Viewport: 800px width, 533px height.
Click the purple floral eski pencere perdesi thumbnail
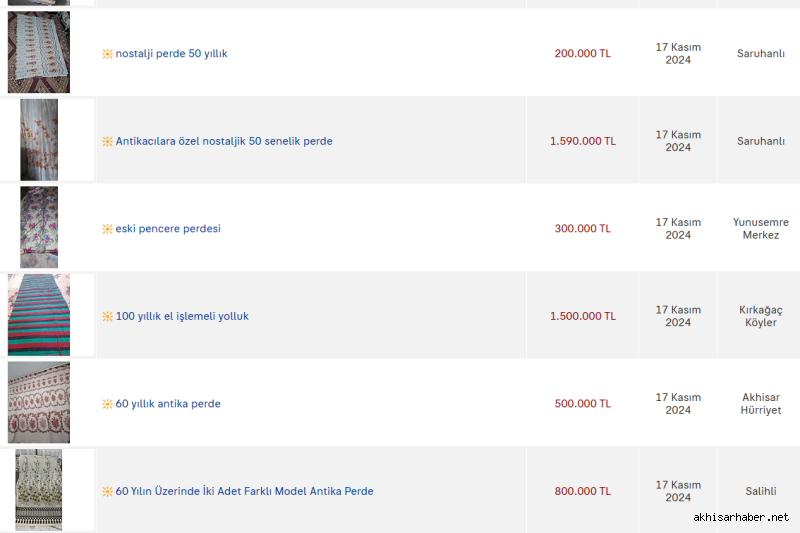pos(39,227)
